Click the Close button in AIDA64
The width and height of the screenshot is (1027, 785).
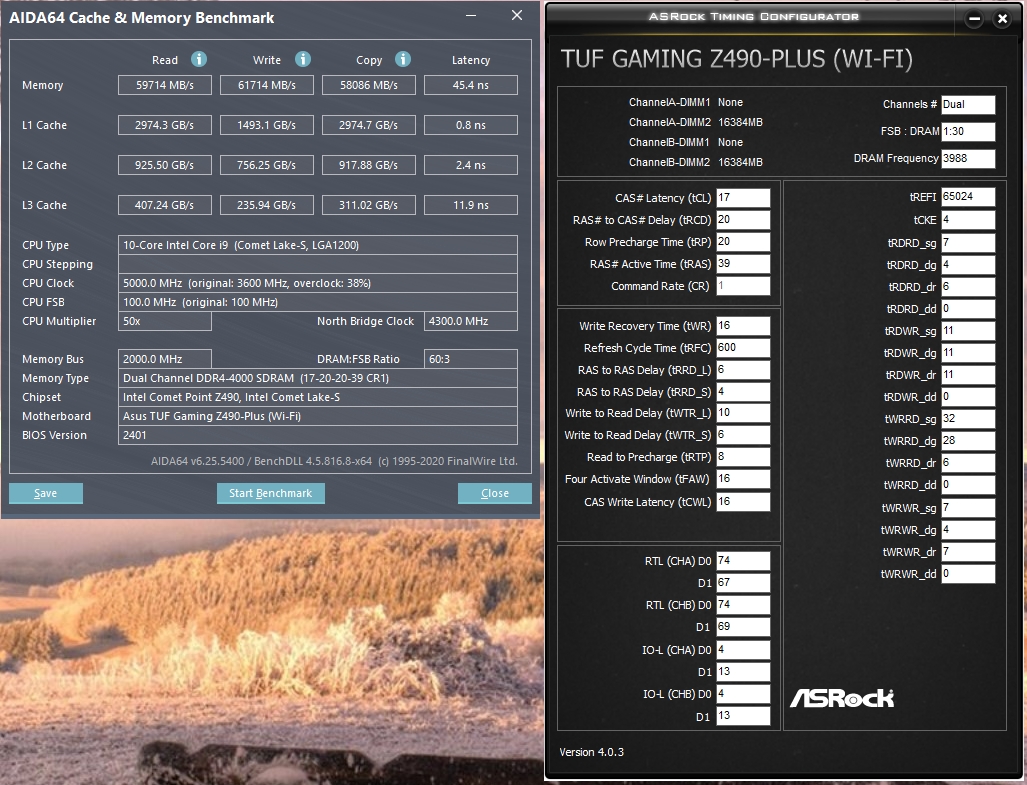495,493
